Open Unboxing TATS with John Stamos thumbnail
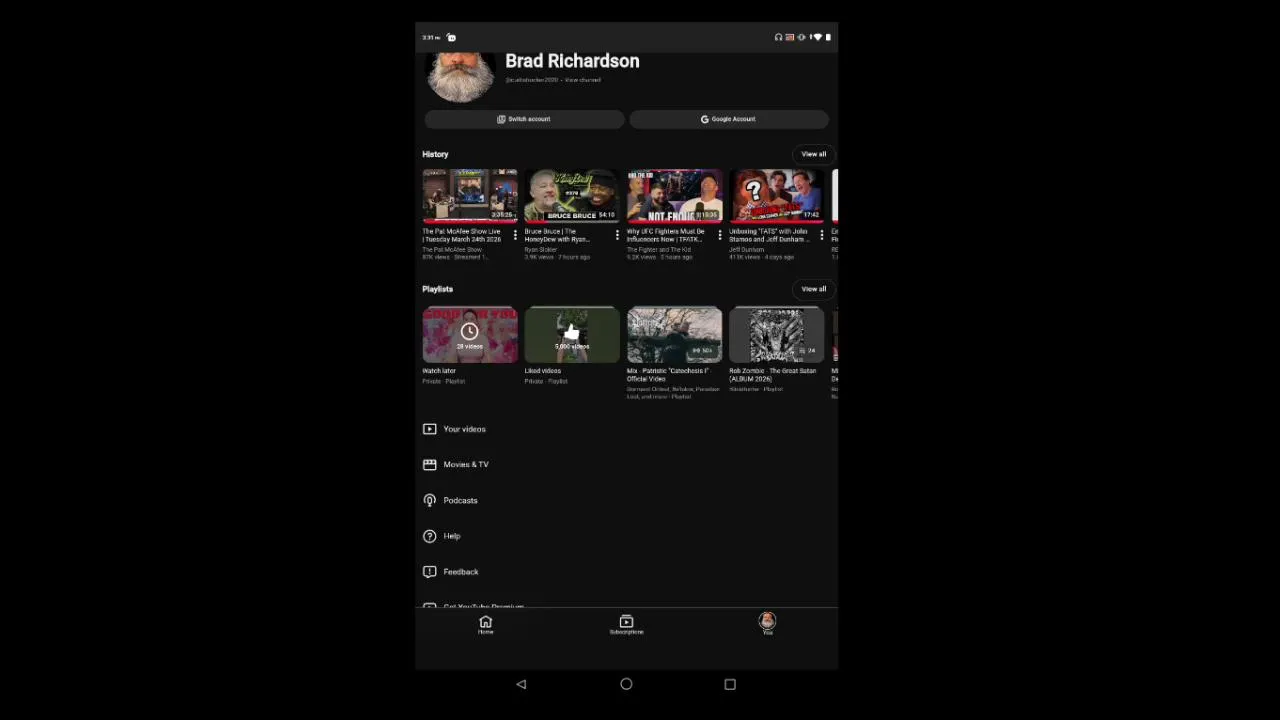Viewport: 1280px width, 720px height. pyautogui.click(x=777, y=196)
